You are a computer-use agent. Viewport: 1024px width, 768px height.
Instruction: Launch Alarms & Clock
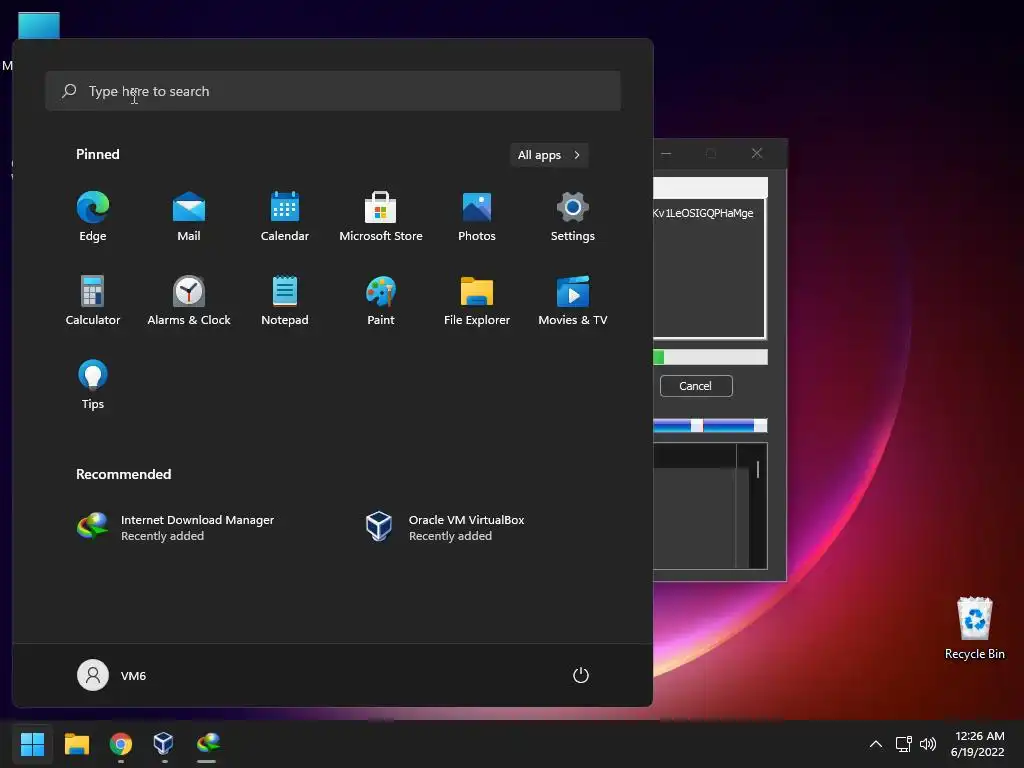click(189, 300)
